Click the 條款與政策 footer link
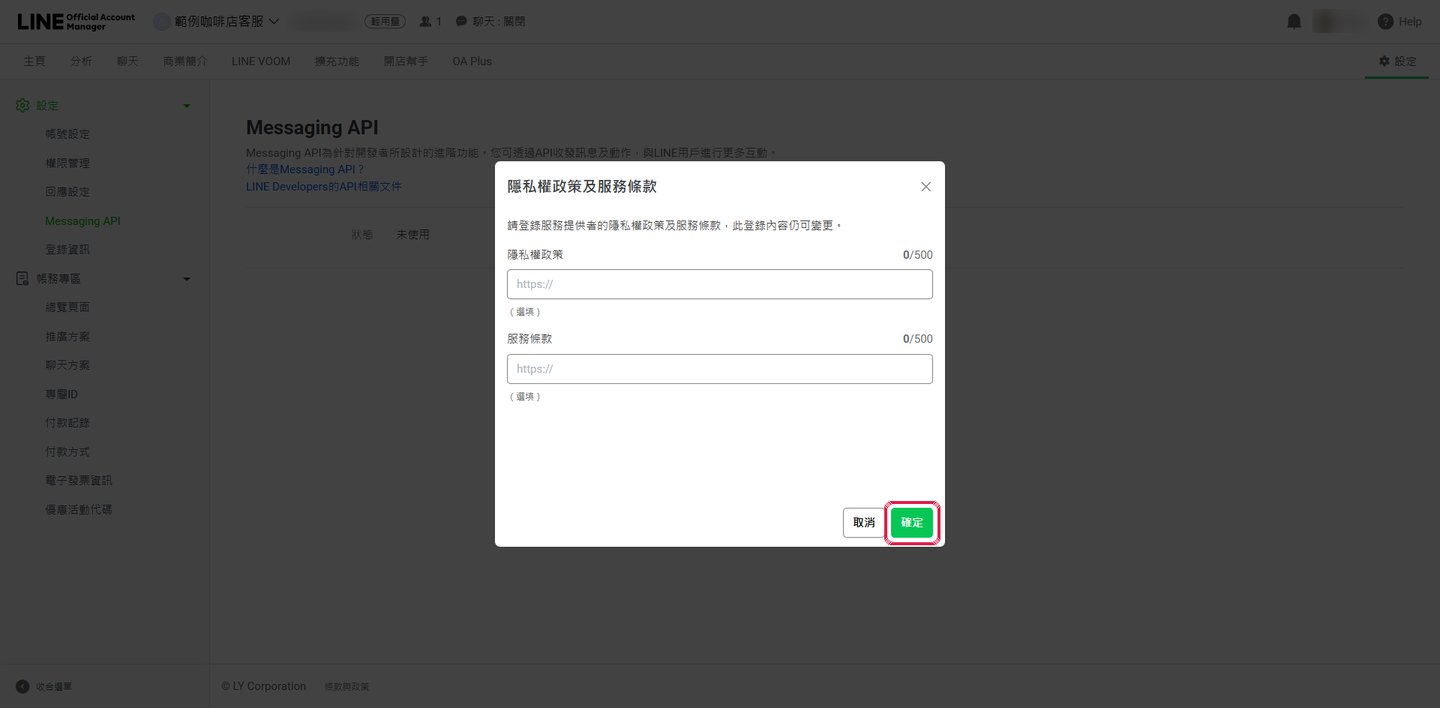 click(347, 687)
